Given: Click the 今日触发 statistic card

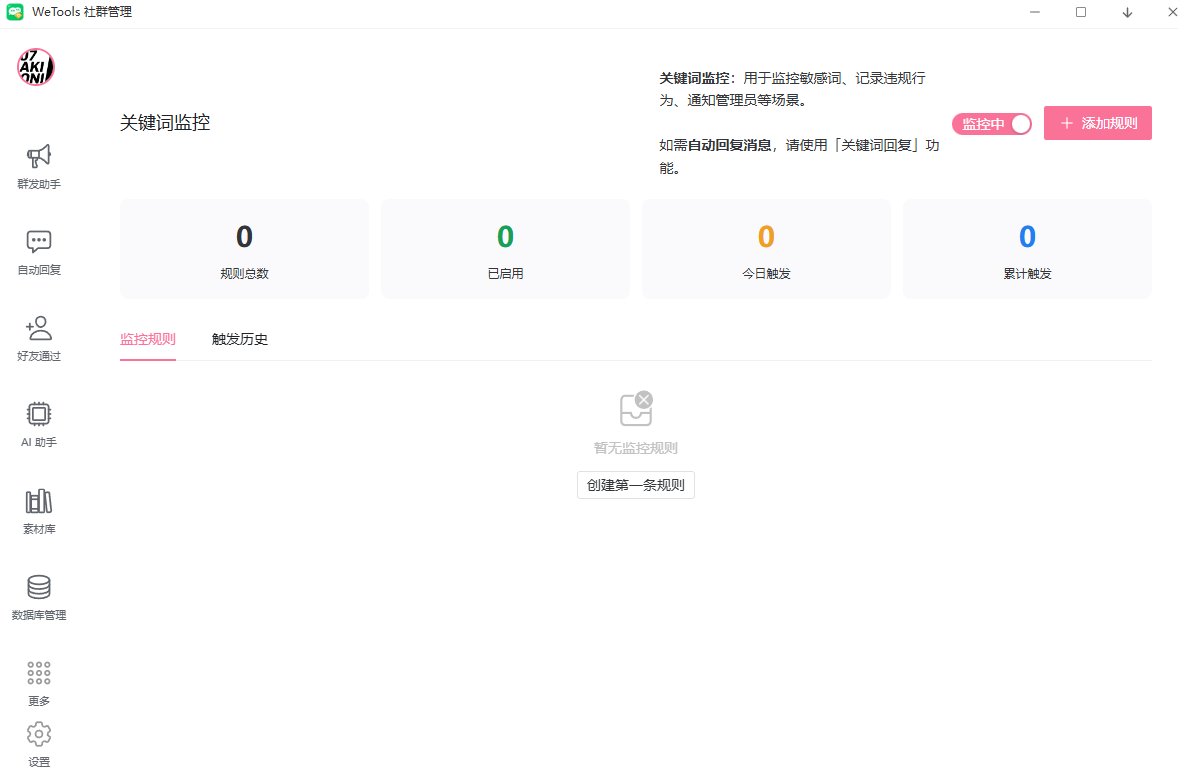Looking at the screenshot, I should pos(766,249).
